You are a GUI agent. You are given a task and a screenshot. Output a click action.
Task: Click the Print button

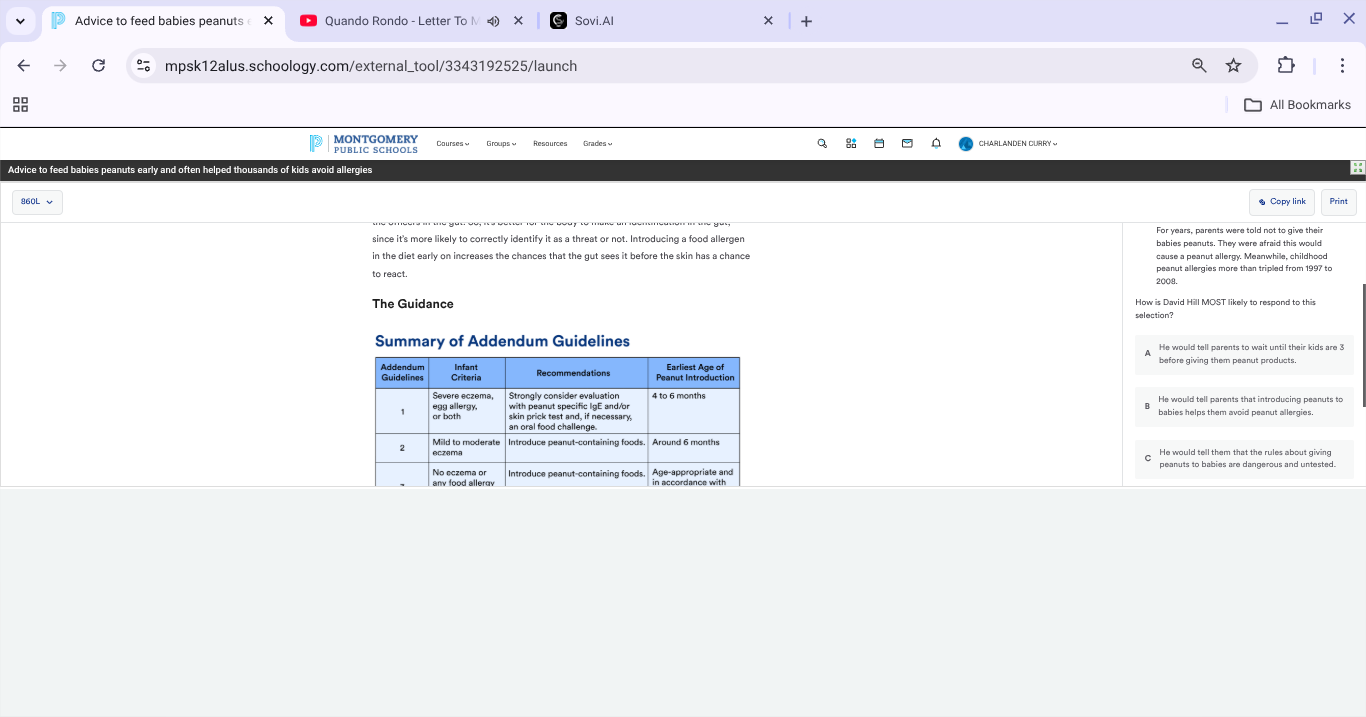tap(1338, 202)
